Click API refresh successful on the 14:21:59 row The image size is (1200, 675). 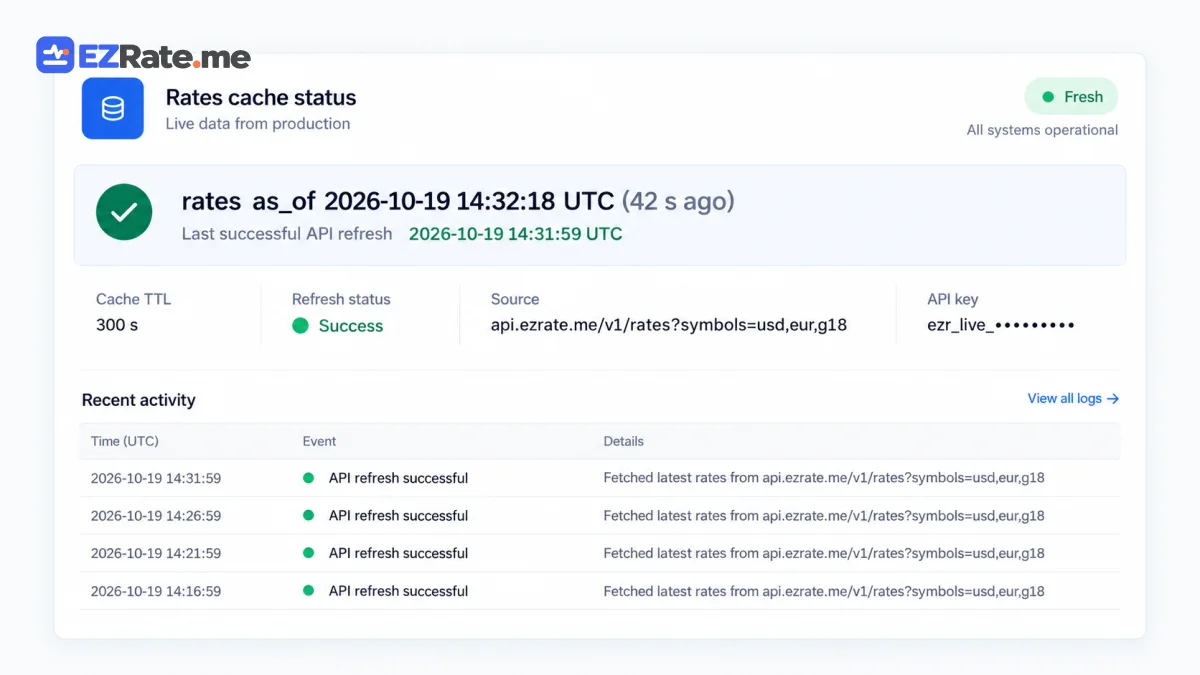[x=398, y=553]
